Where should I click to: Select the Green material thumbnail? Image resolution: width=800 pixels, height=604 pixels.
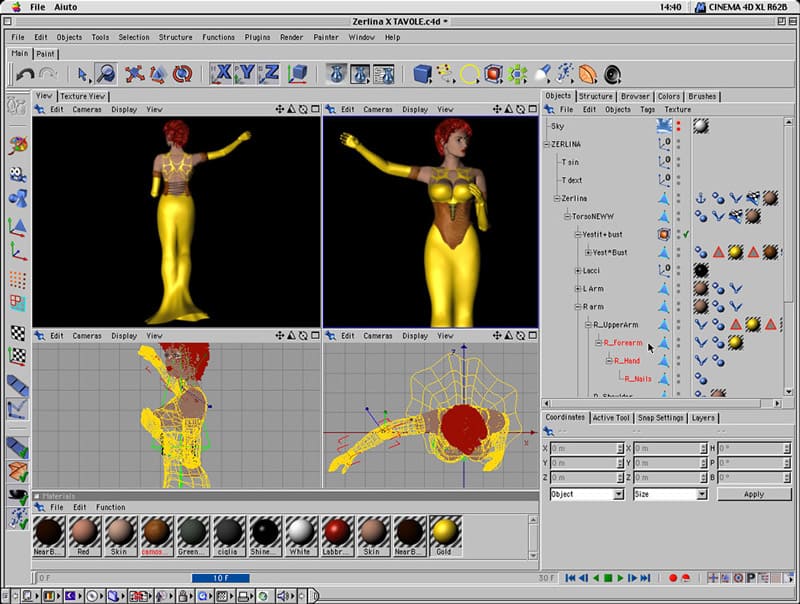tap(192, 536)
